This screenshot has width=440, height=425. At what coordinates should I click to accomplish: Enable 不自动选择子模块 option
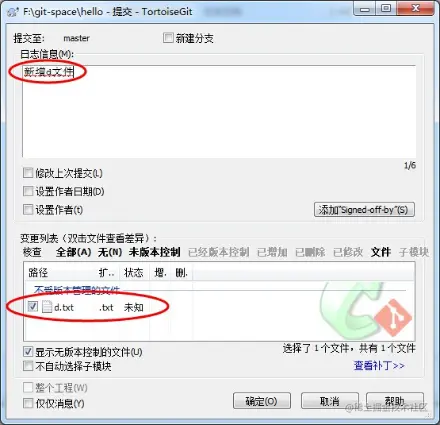point(28,366)
